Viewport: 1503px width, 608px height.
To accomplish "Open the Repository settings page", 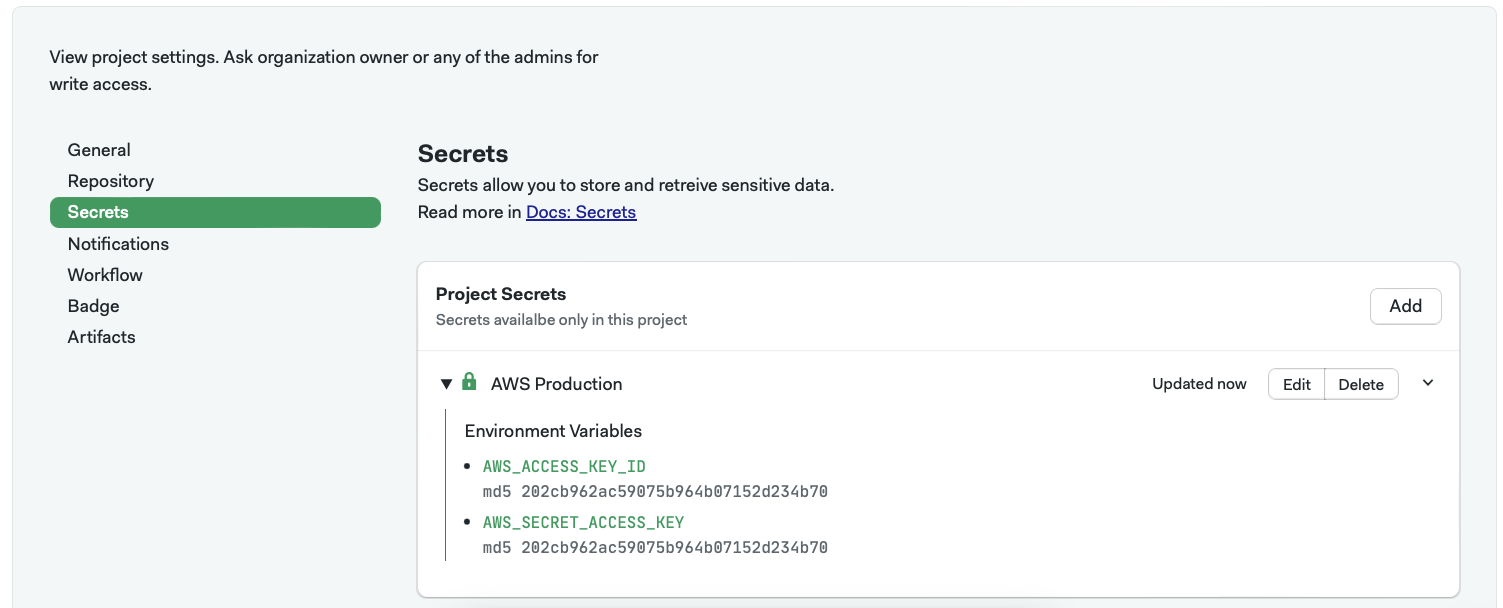I will tap(110, 181).
